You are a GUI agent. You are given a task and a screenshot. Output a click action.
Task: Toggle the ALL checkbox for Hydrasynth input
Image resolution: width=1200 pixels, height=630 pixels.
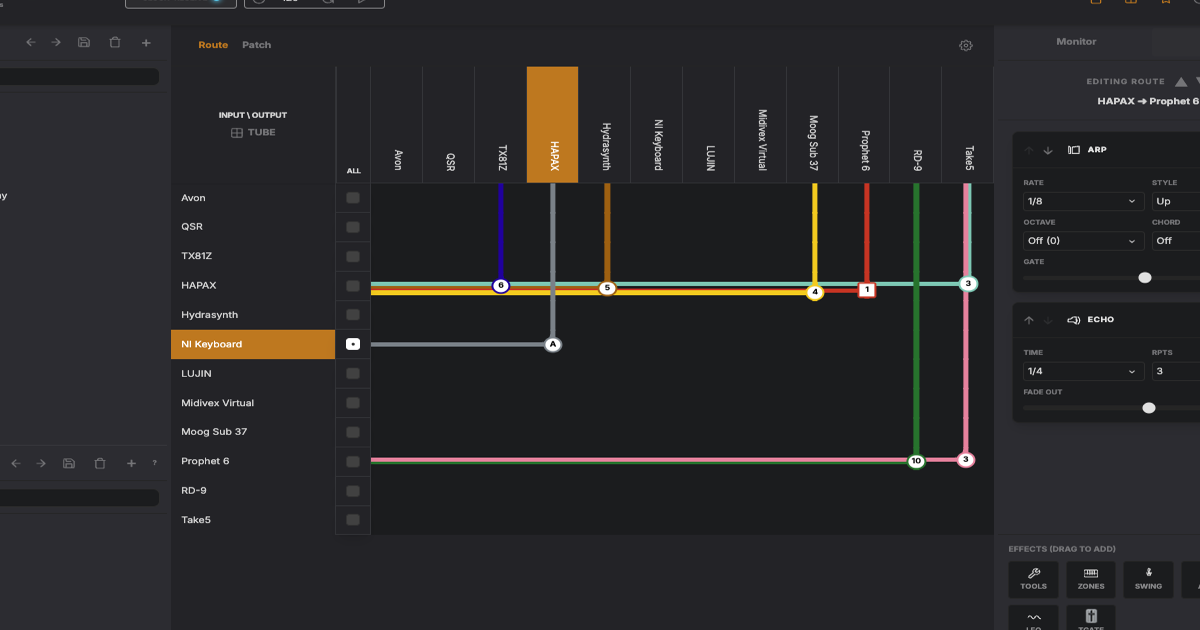[353, 315]
